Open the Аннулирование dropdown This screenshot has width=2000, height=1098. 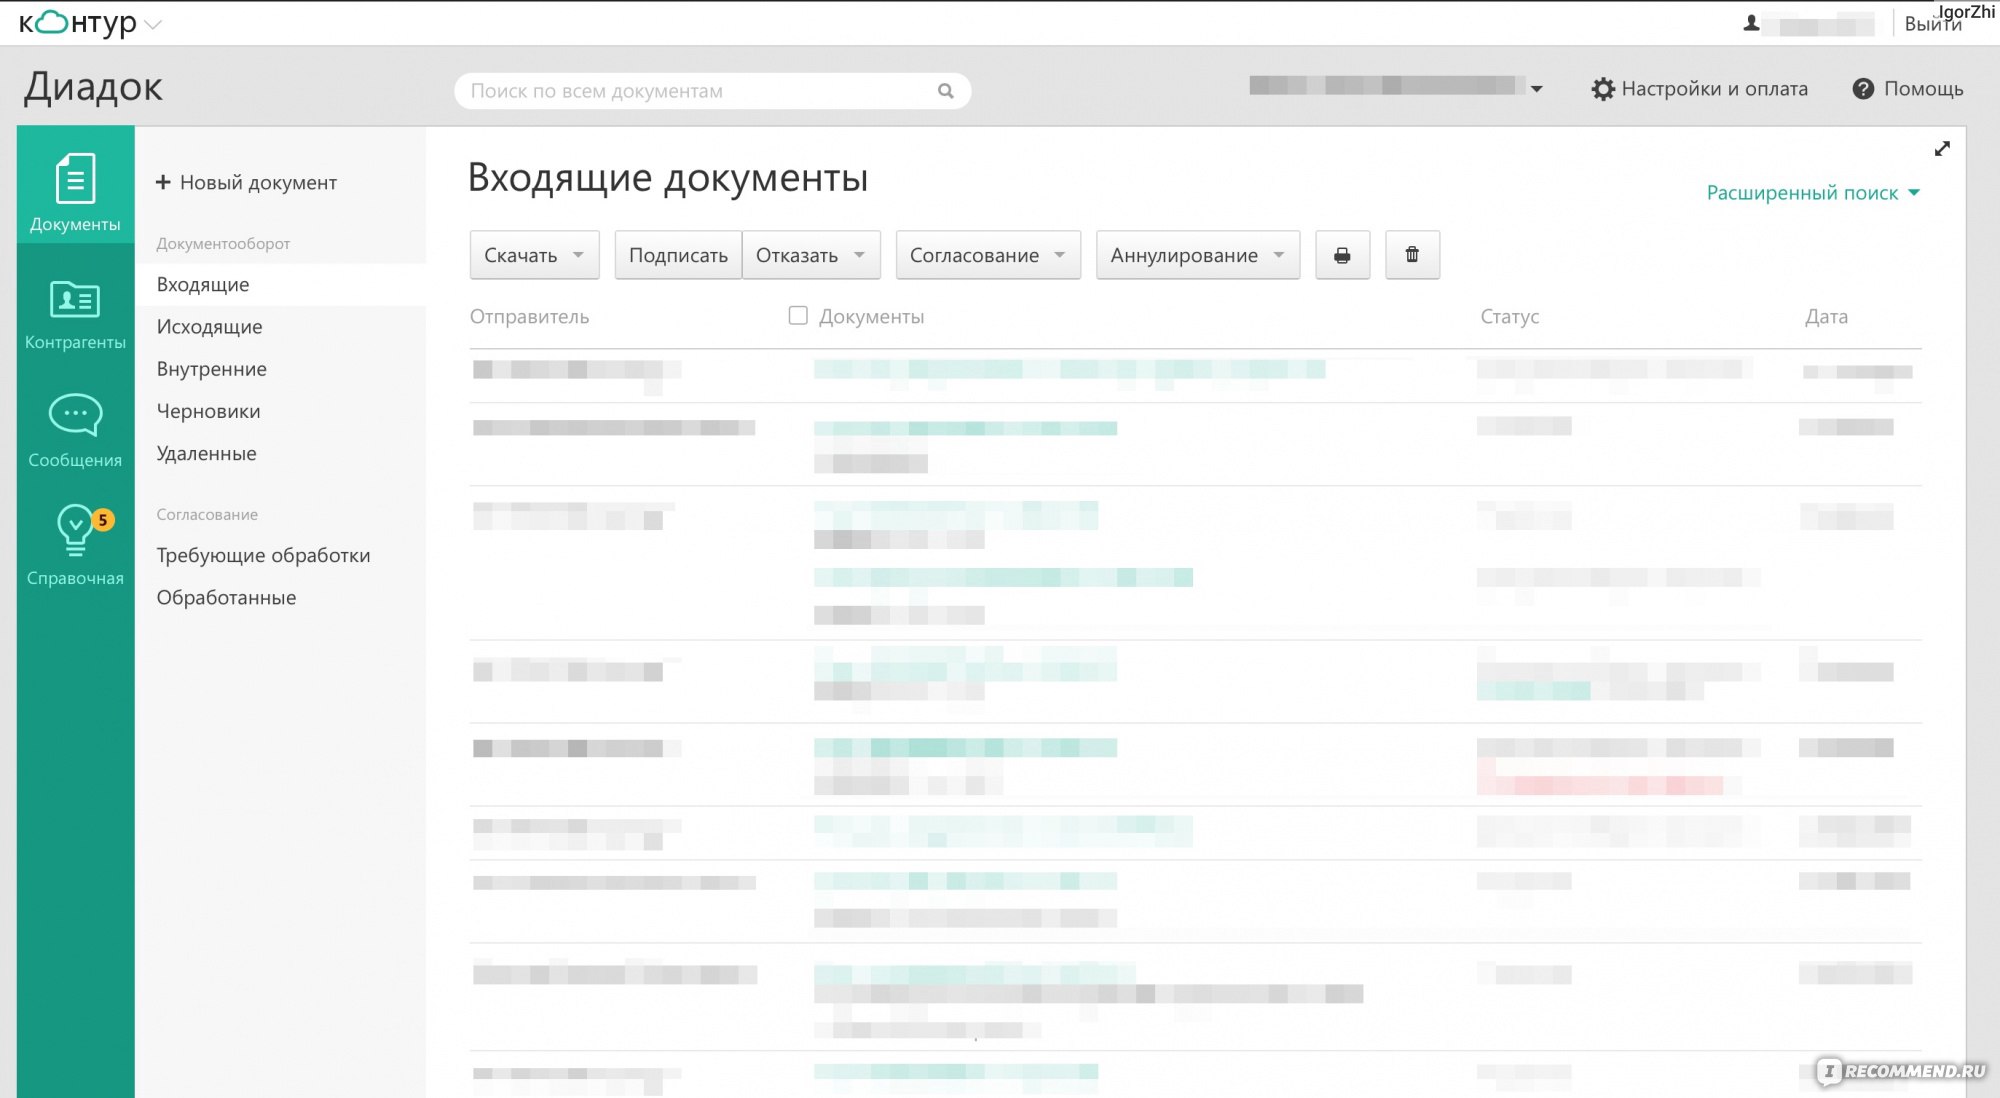click(1198, 255)
